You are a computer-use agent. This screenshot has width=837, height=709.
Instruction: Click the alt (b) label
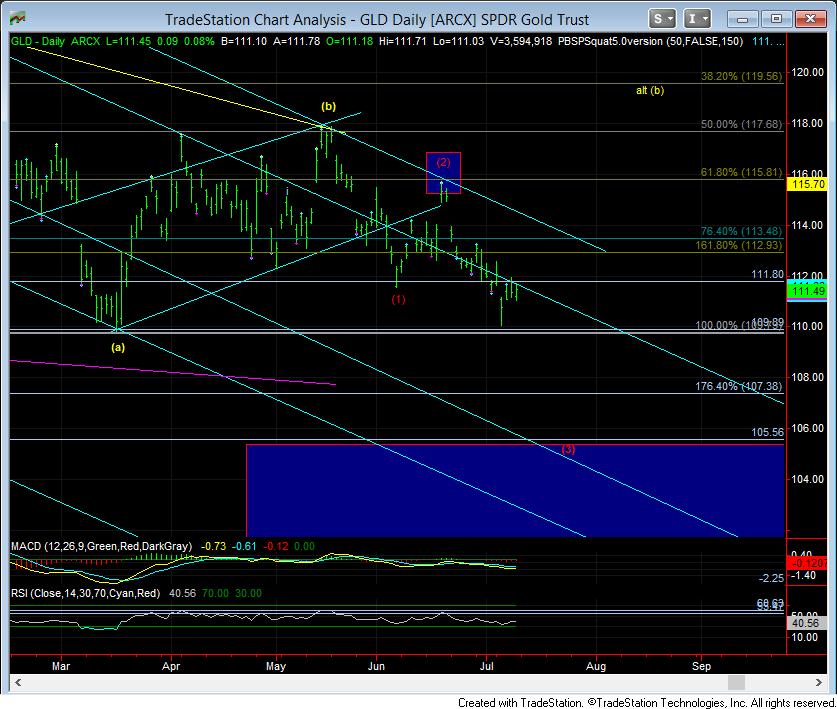[x=650, y=90]
